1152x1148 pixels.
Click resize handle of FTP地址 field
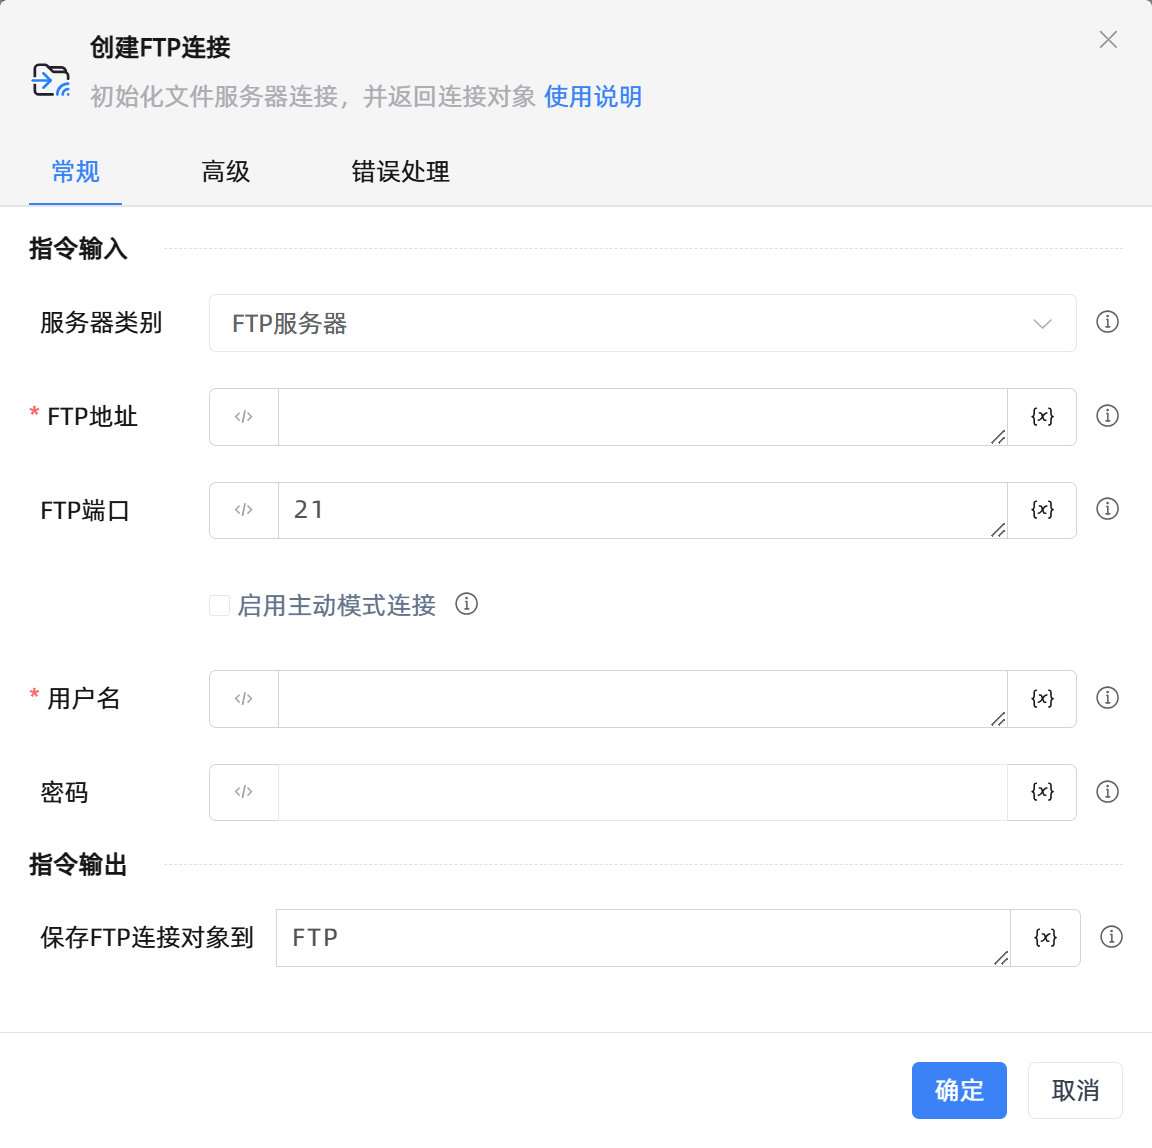(998, 437)
